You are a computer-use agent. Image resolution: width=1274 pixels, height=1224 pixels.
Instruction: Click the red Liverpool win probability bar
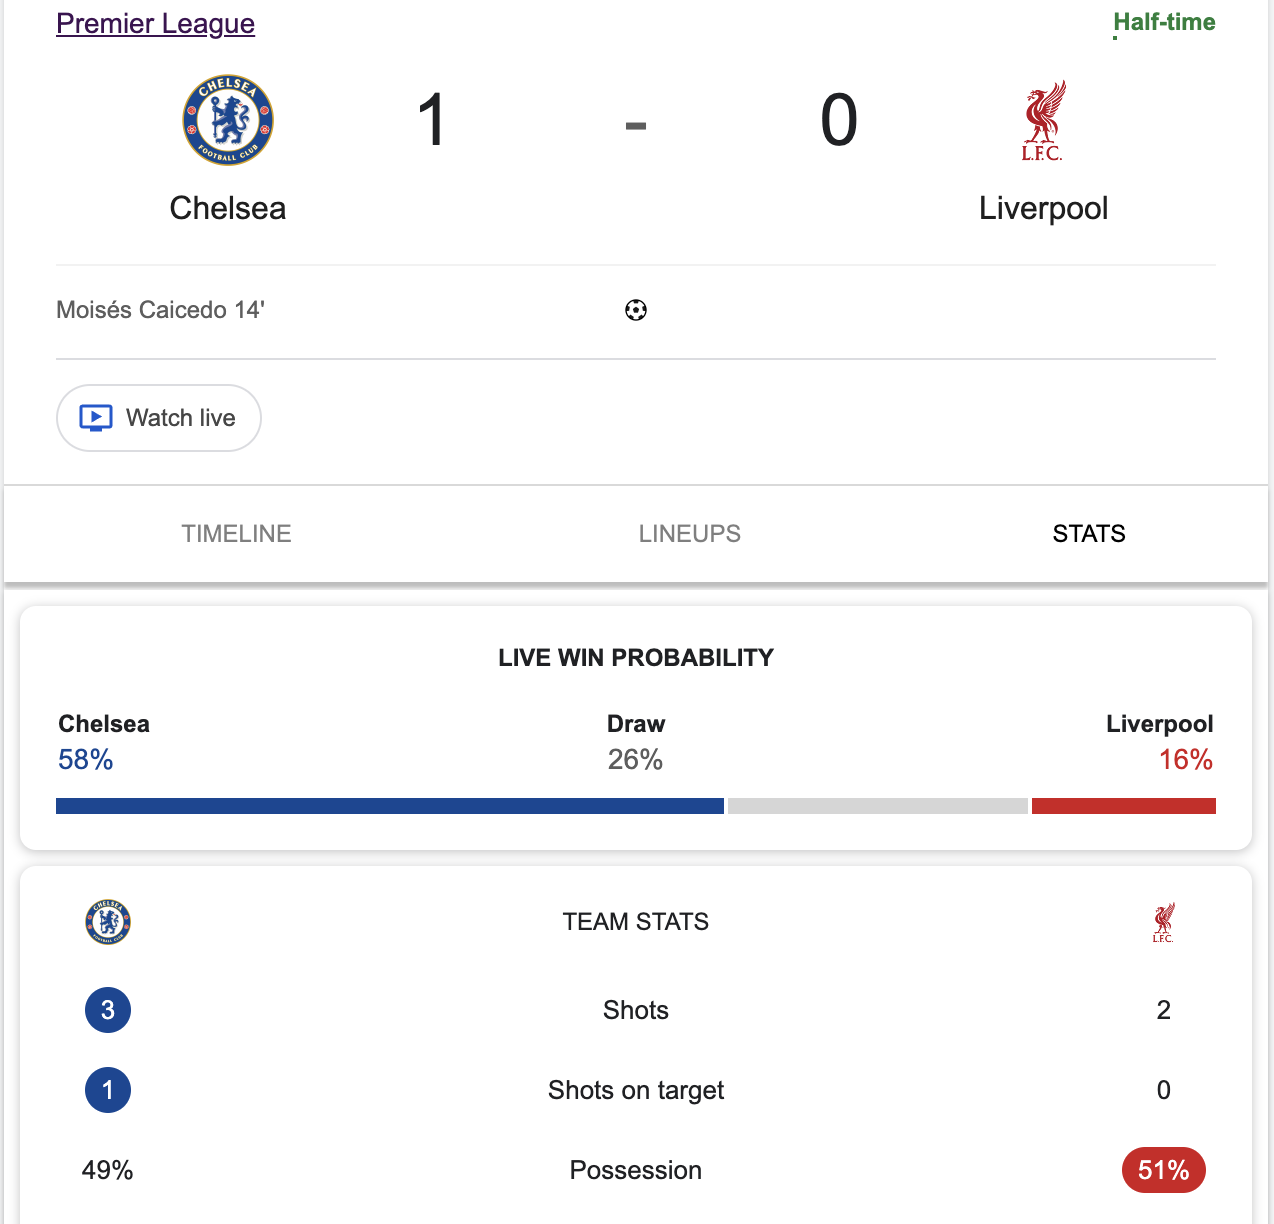1123,806
